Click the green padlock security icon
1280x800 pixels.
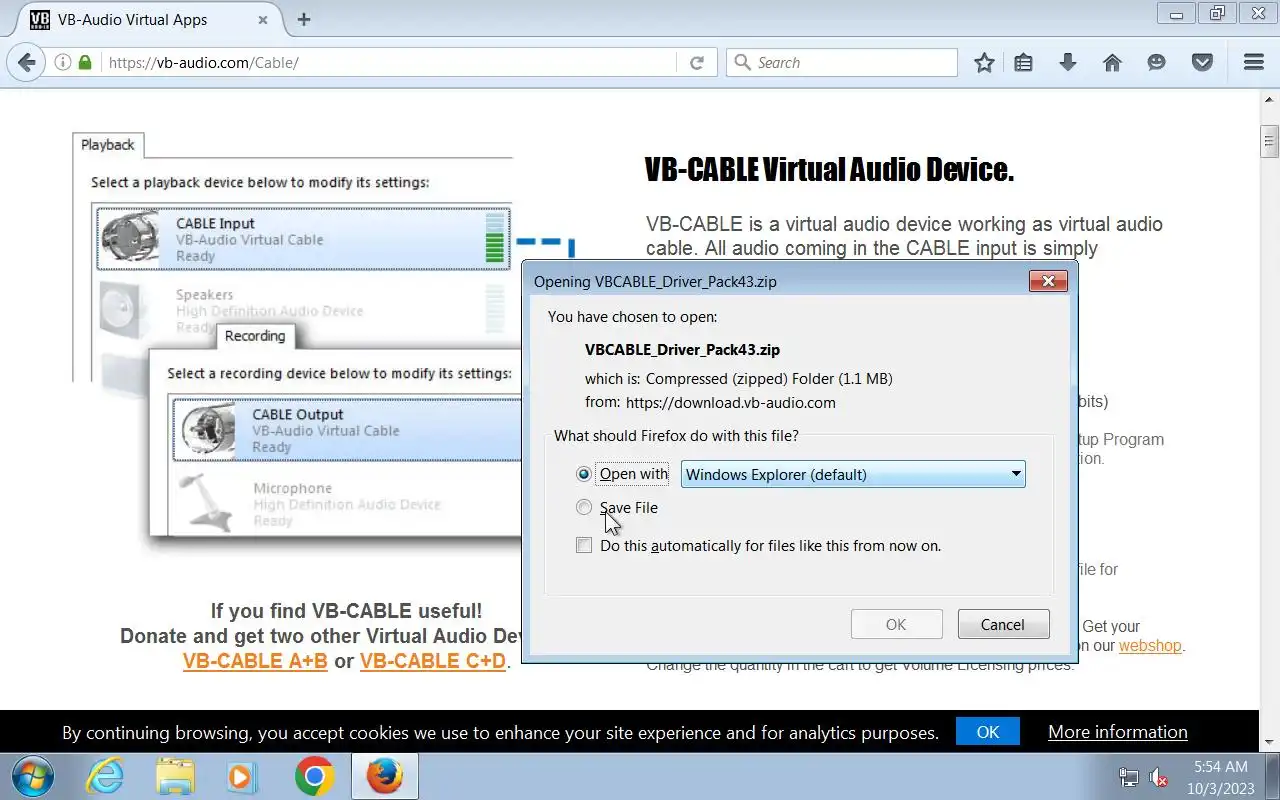pyautogui.click(x=85, y=62)
